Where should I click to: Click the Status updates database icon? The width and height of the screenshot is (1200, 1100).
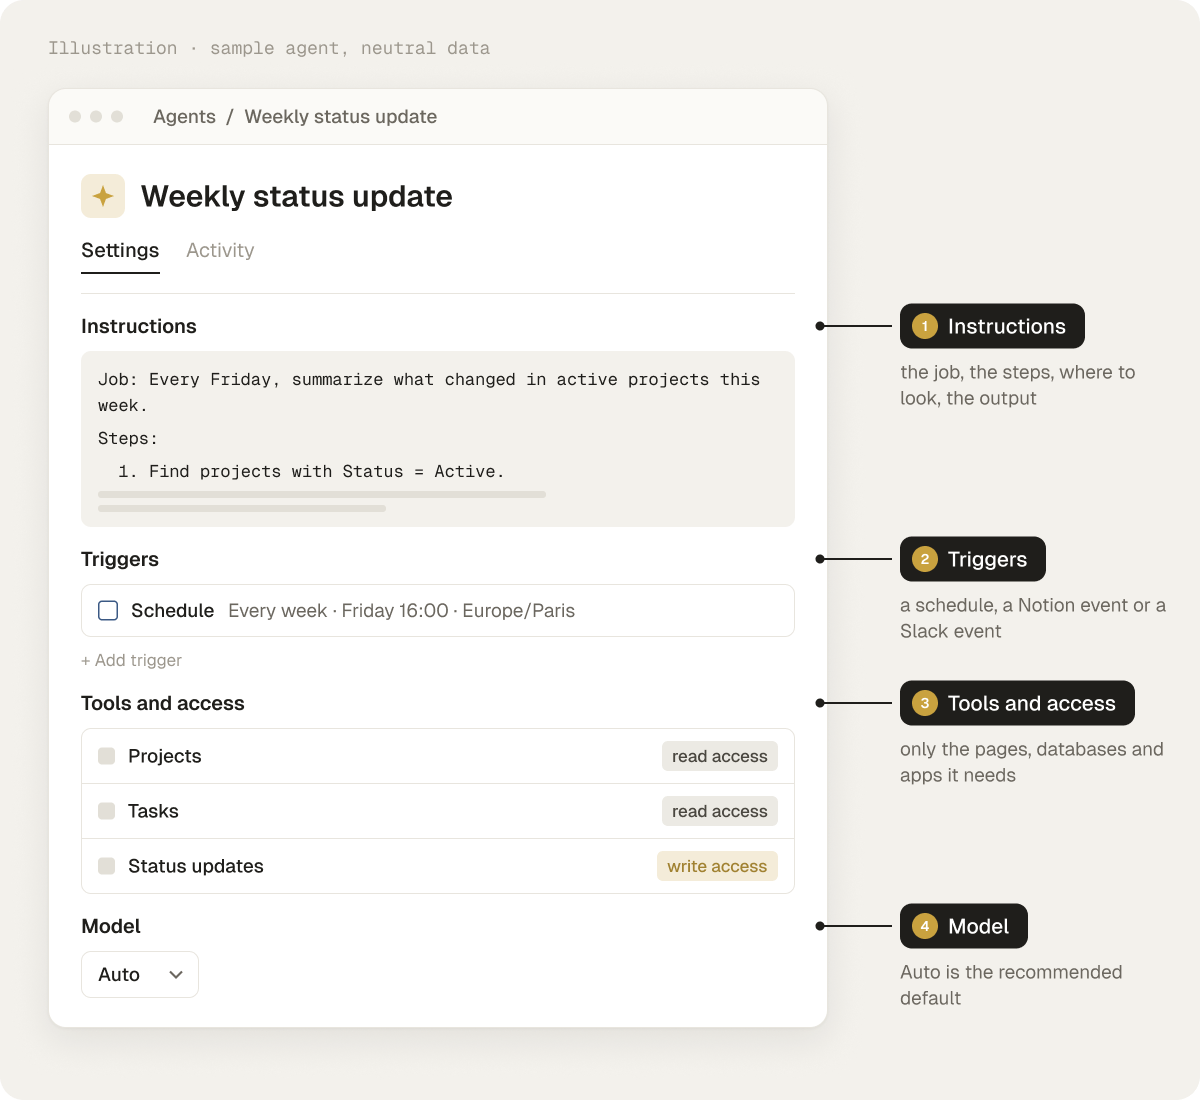(106, 866)
